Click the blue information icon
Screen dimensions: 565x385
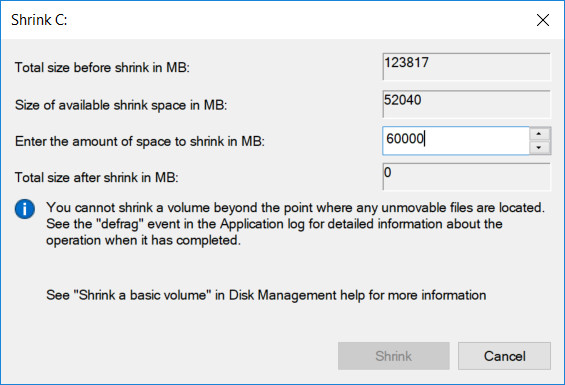(x=25, y=209)
